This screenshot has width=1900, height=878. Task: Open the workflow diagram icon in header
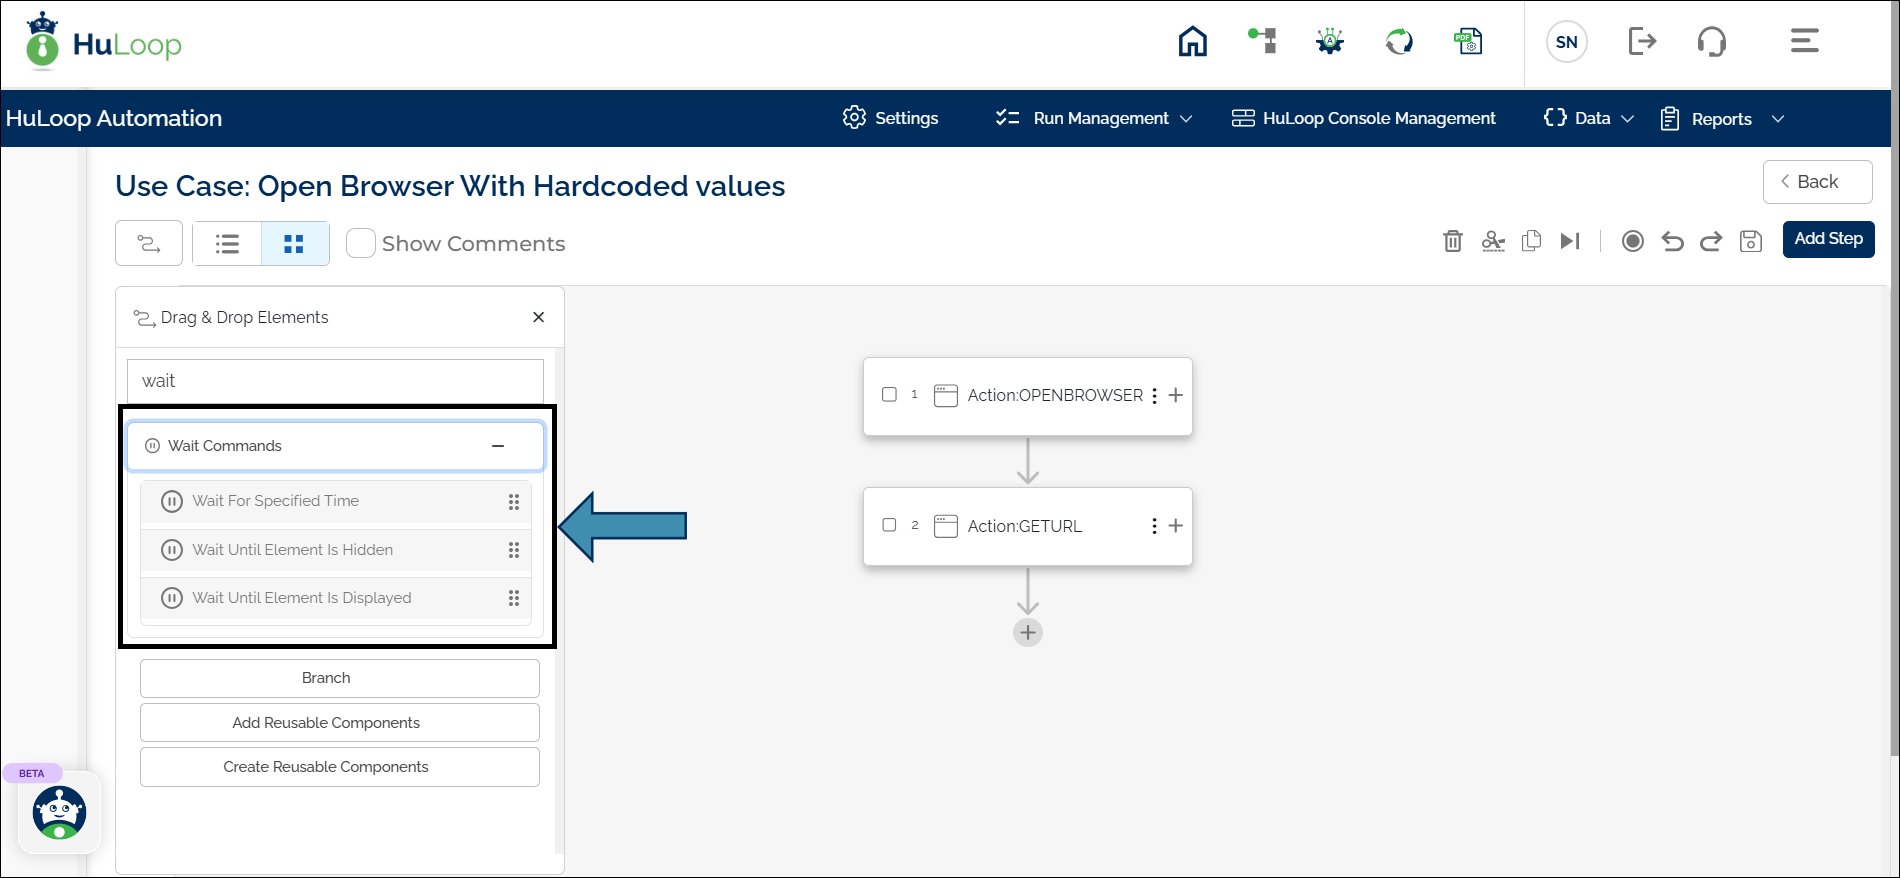(x=1262, y=41)
